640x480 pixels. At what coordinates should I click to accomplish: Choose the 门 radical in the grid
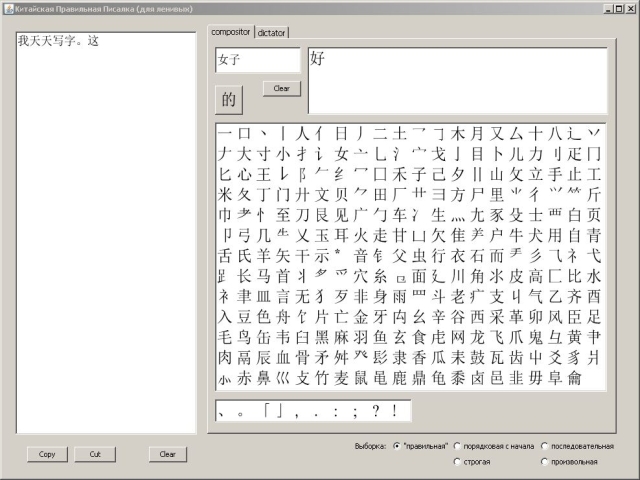click(283, 195)
